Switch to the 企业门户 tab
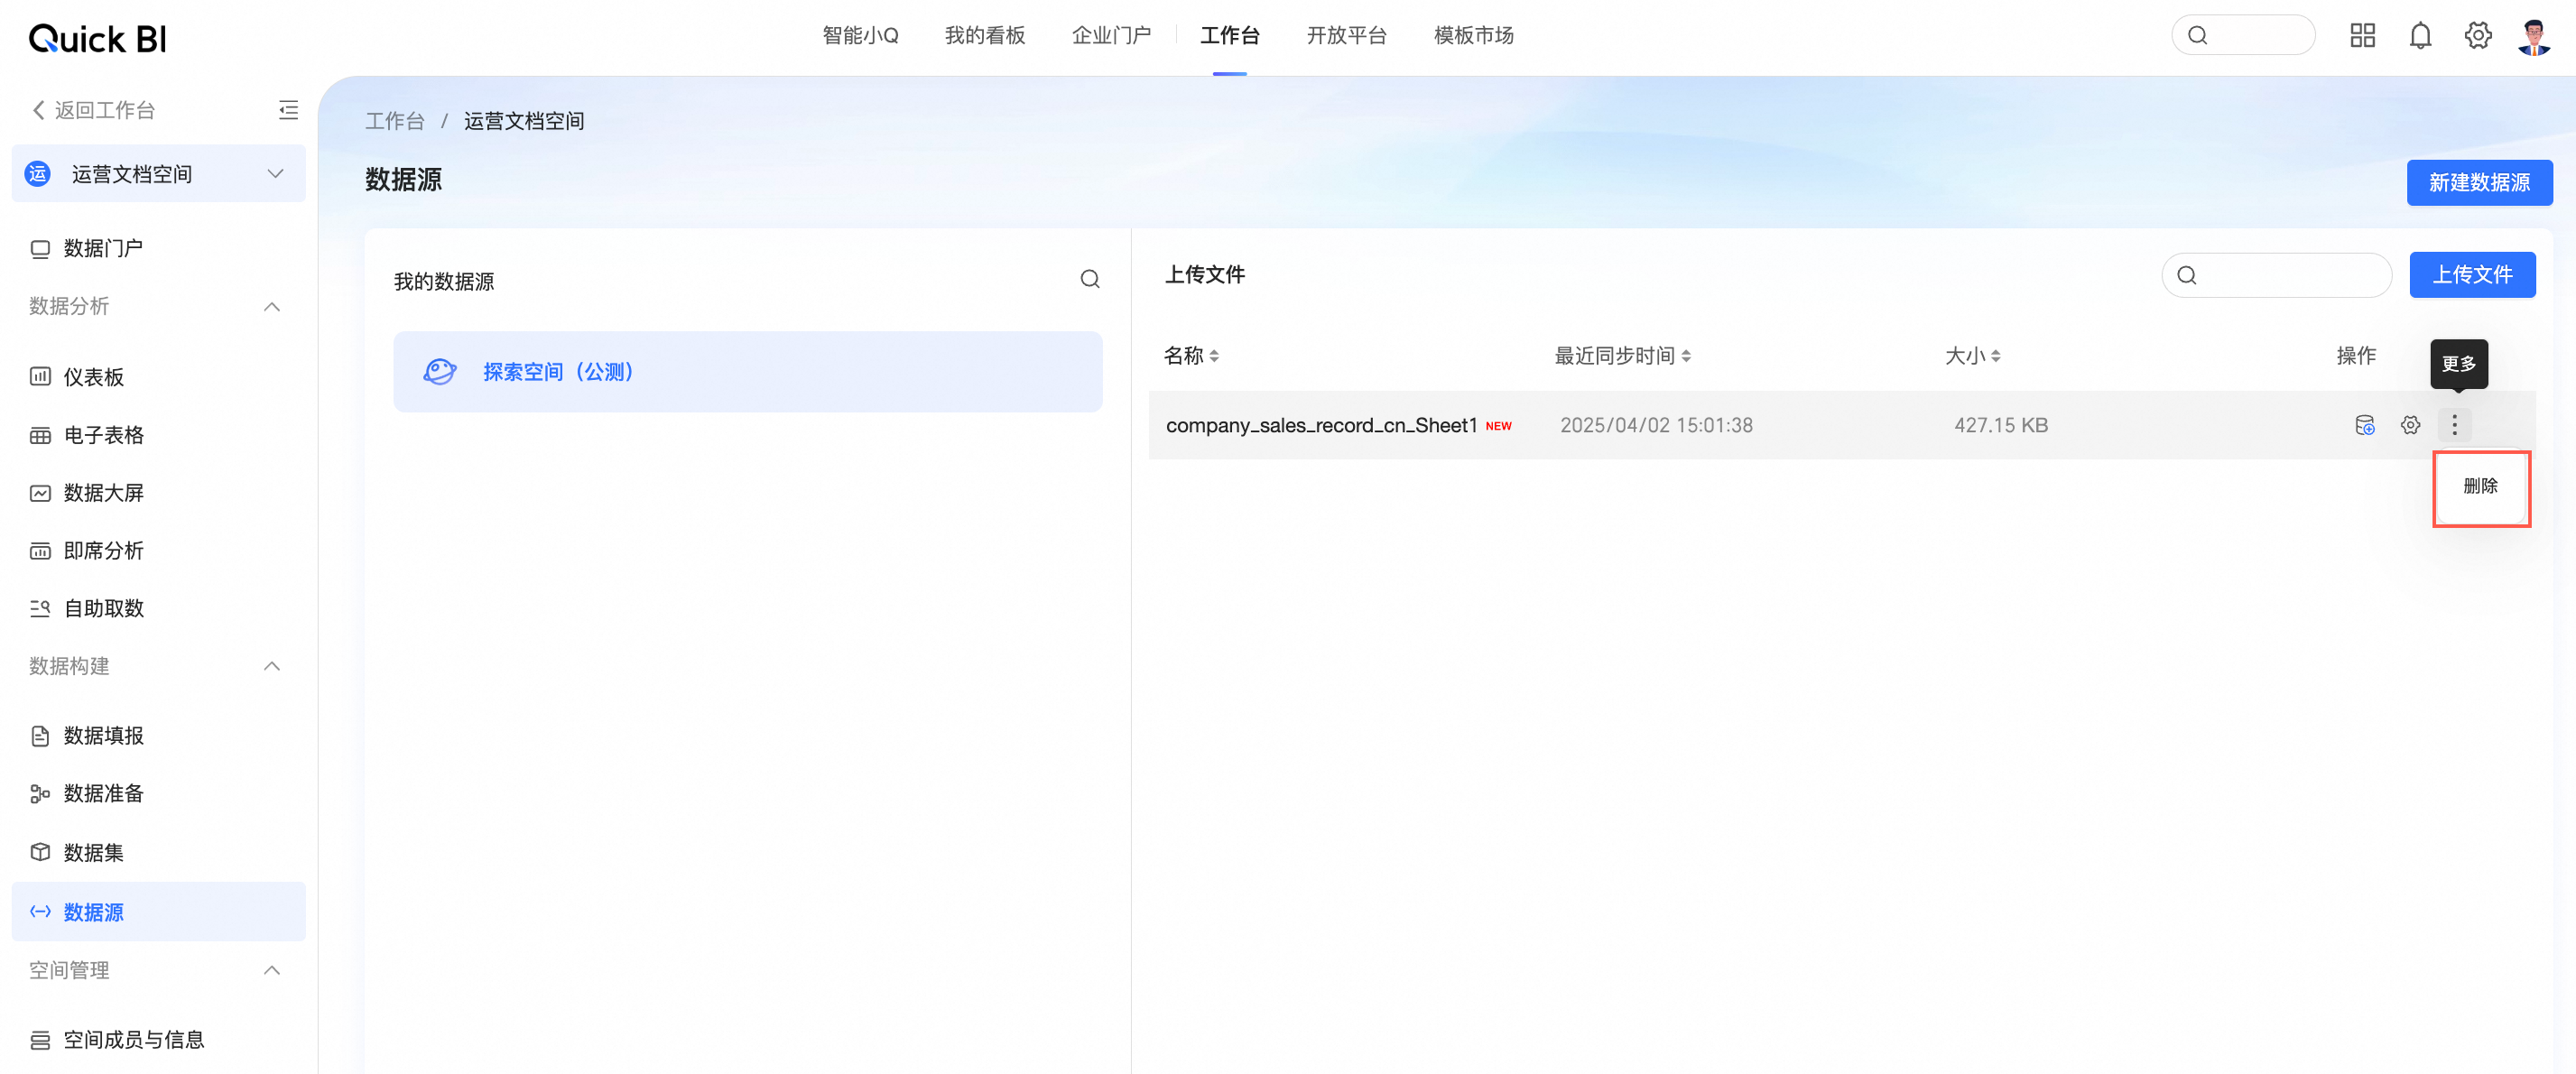The height and width of the screenshot is (1074, 2576). tap(1111, 36)
